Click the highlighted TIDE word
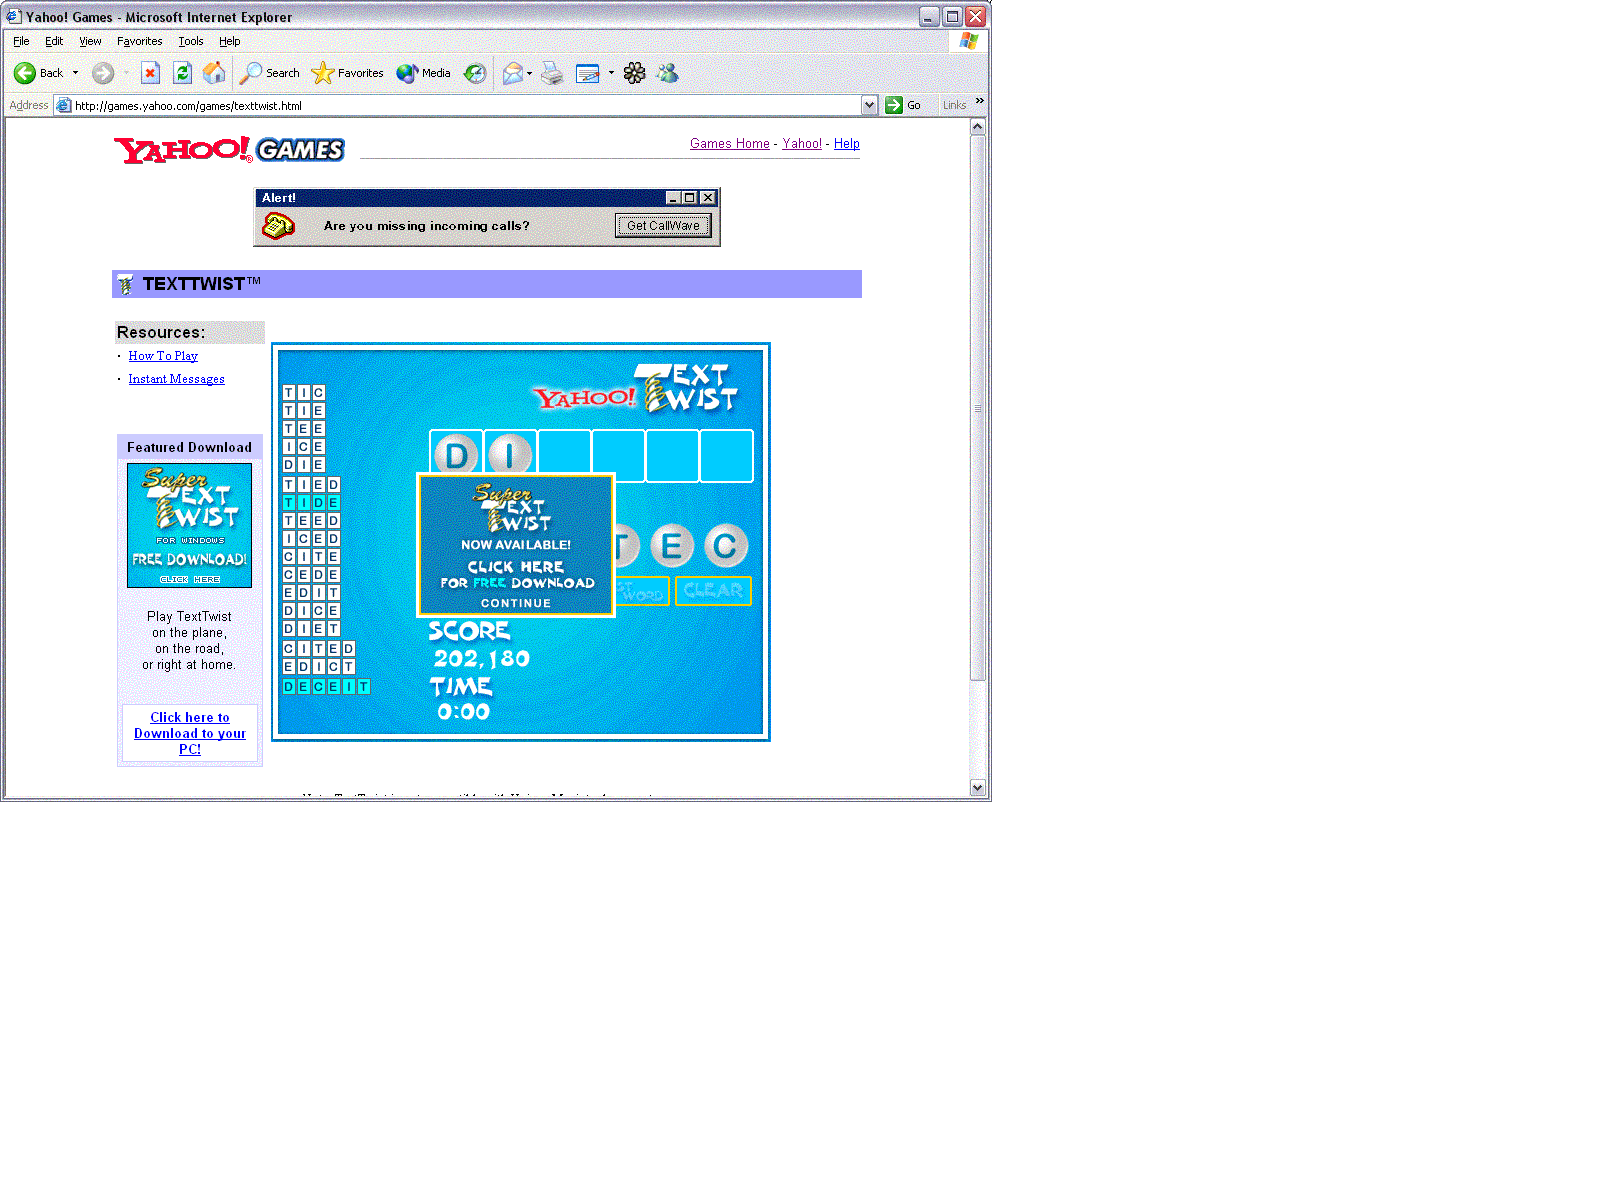The width and height of the screenshot is (1600, 1200). point(311,503)
